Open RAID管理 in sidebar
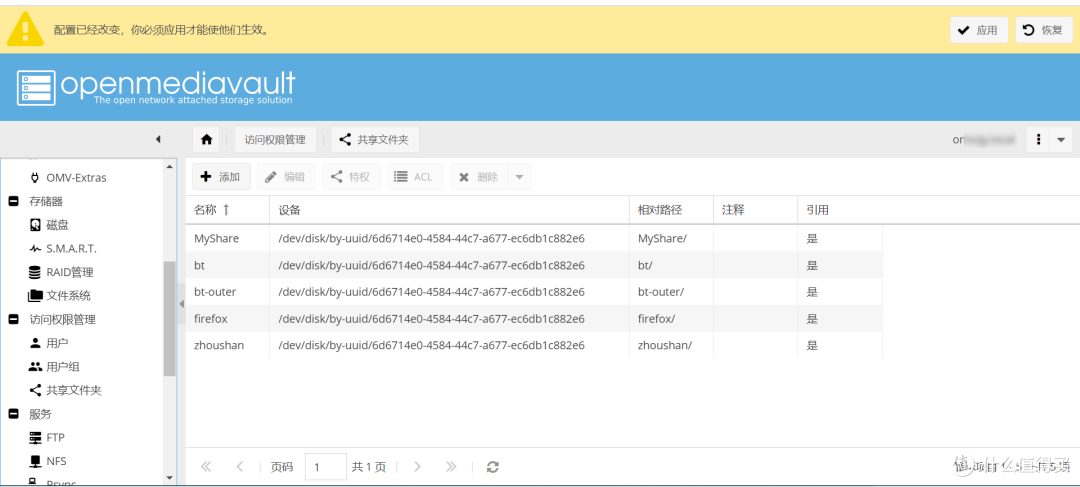Image resolution: width=1080 pixels, height=487 pixels. pyautogui.click(x=70, y=272)
